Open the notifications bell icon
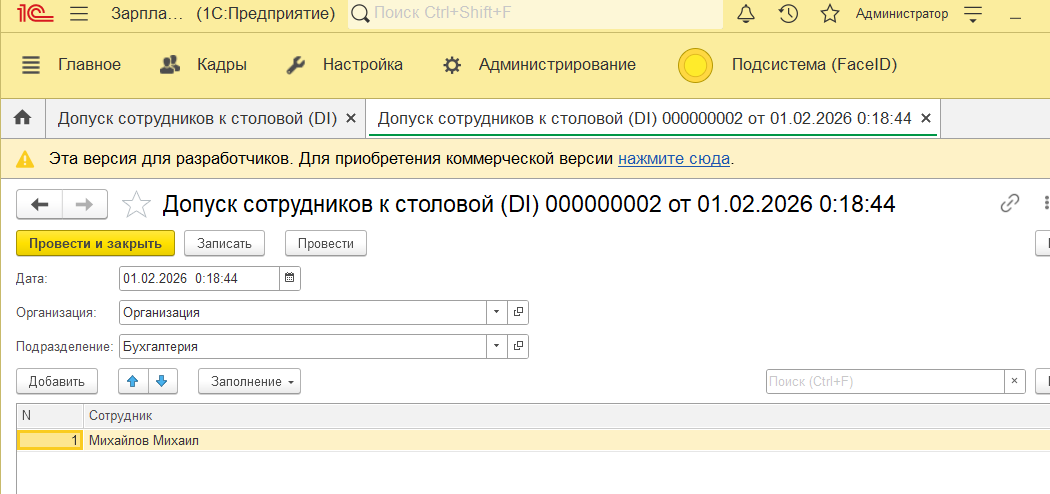 coord(746,14)
